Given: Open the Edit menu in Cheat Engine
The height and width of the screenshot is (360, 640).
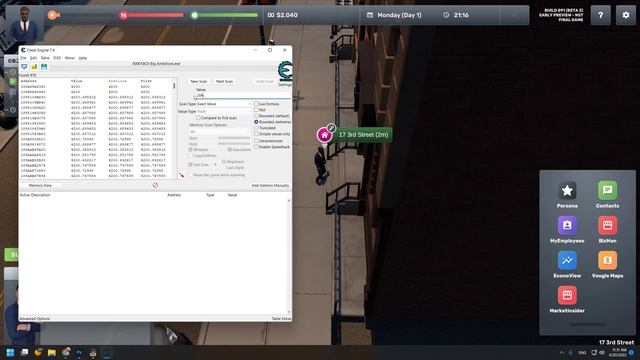Looking at the screenshot, I should pos(33,58).
